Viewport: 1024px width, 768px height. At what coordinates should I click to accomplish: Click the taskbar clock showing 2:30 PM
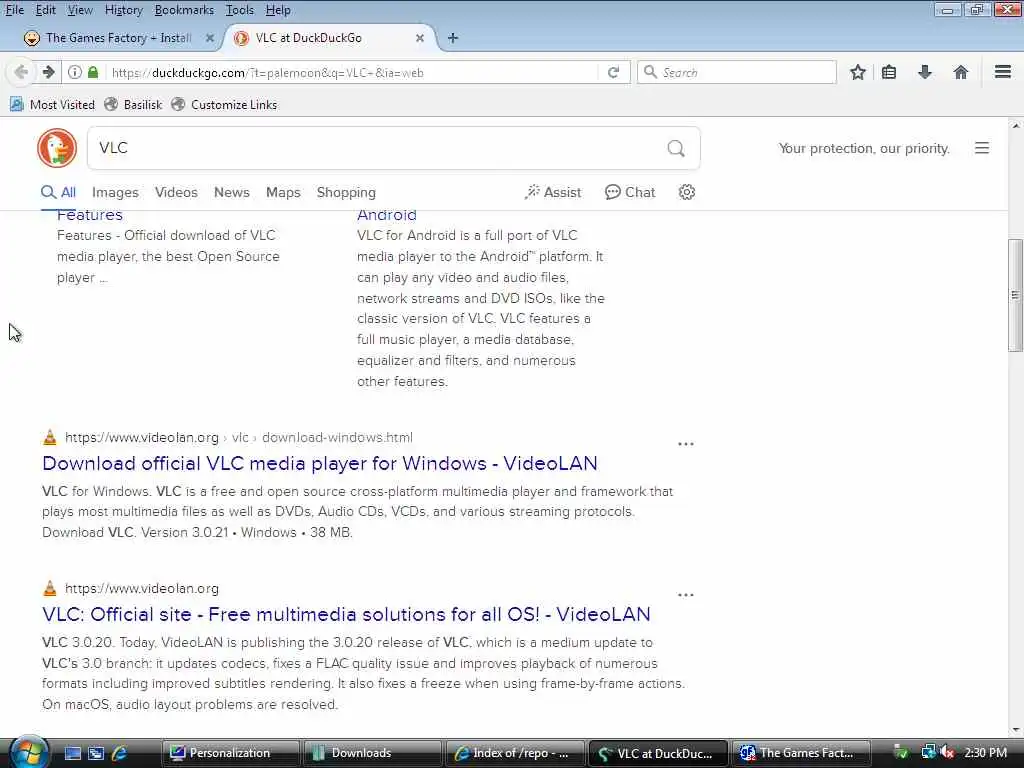985,753
